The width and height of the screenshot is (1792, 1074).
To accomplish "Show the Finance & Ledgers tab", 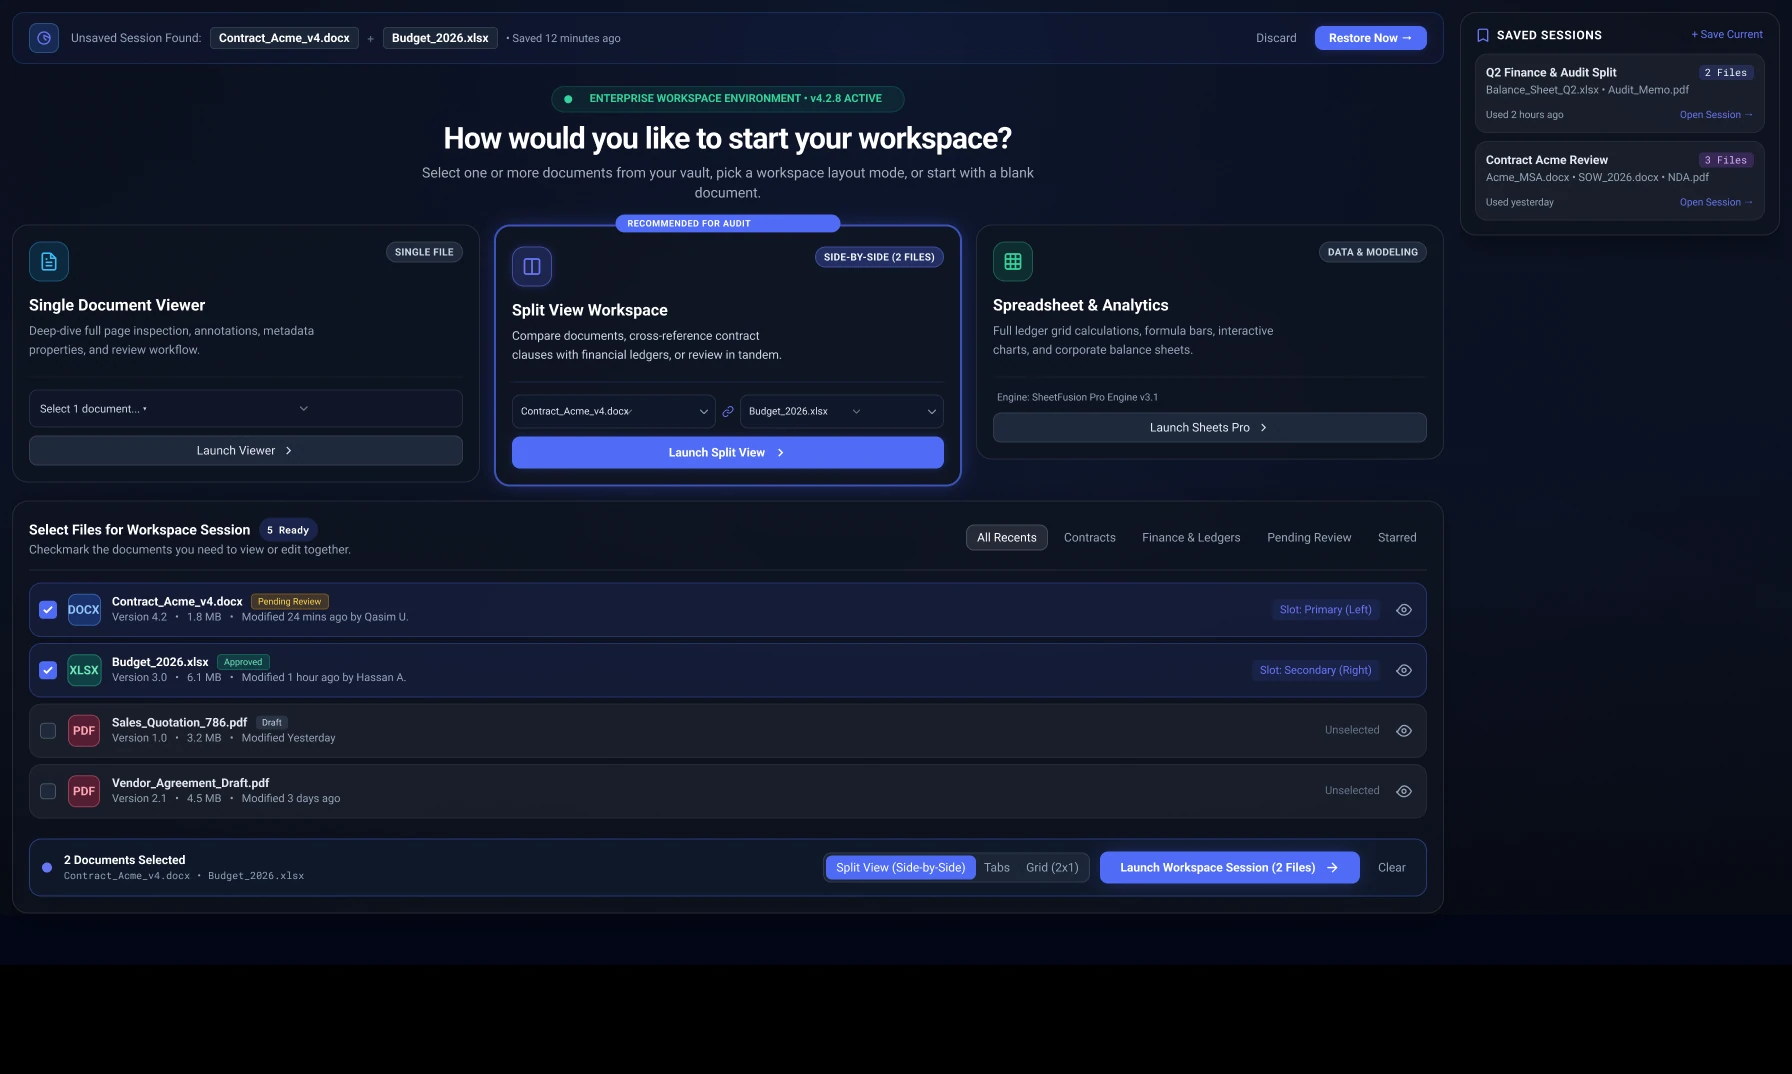I will click(x=1191, y=538).
